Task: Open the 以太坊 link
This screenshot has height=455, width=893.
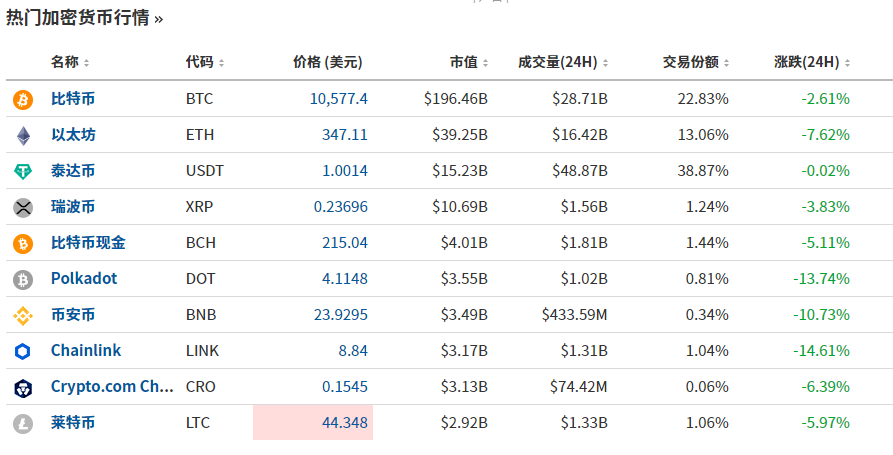Action: point(73,134)
